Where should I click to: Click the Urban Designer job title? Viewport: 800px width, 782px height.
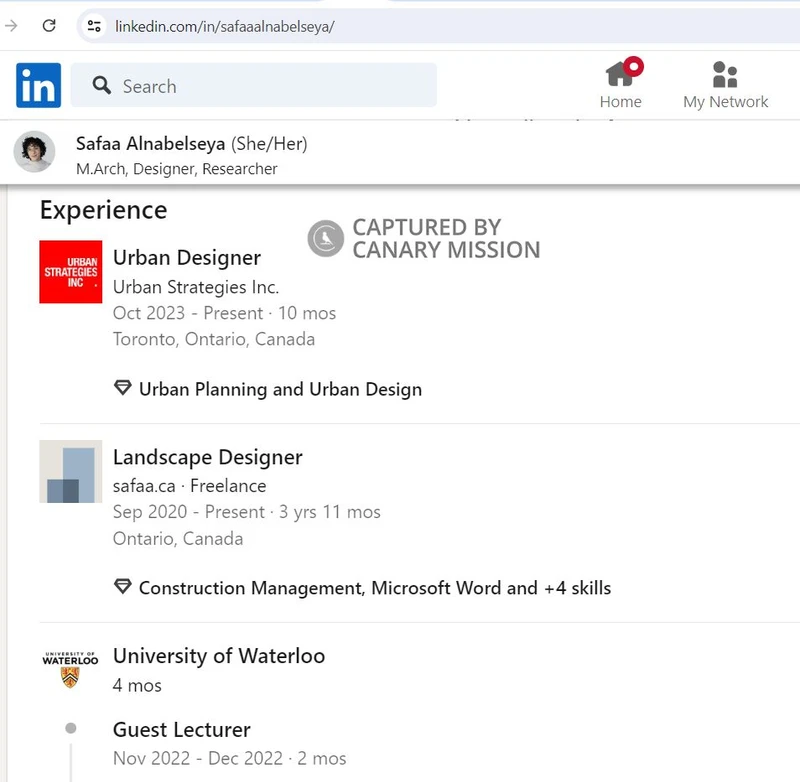(186, 258)
